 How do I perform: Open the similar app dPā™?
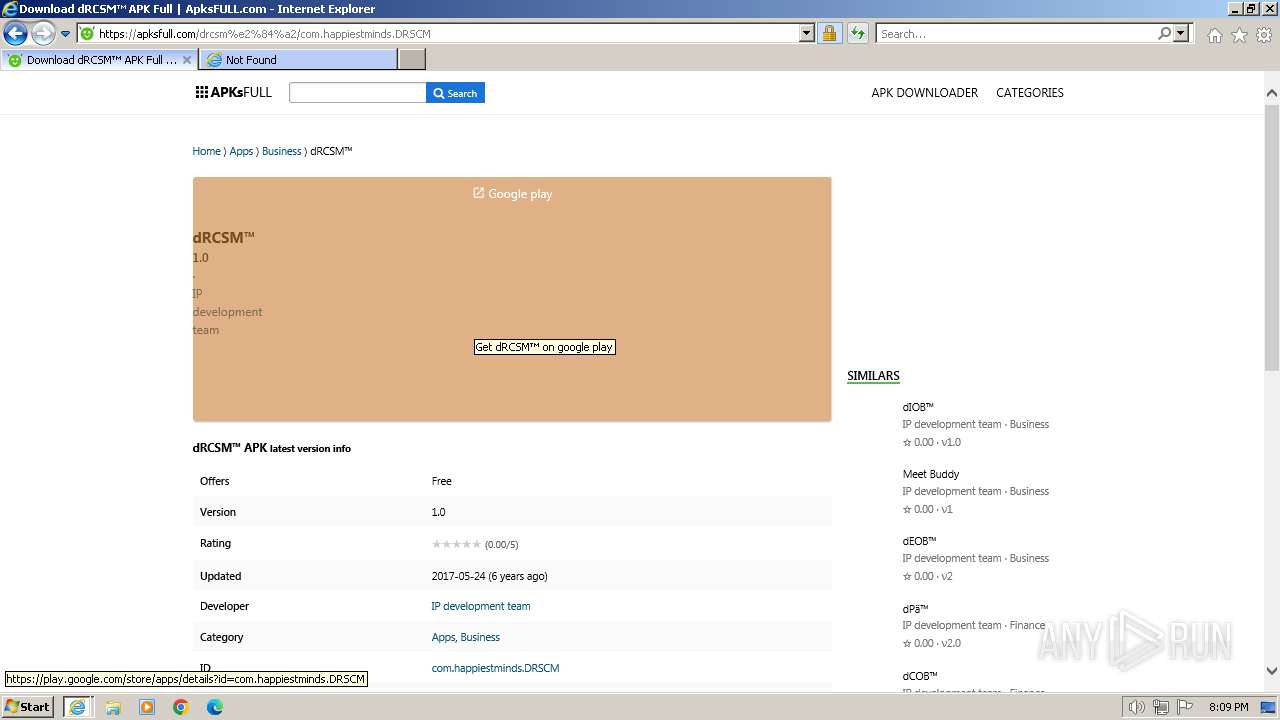(x=916, y=608)
